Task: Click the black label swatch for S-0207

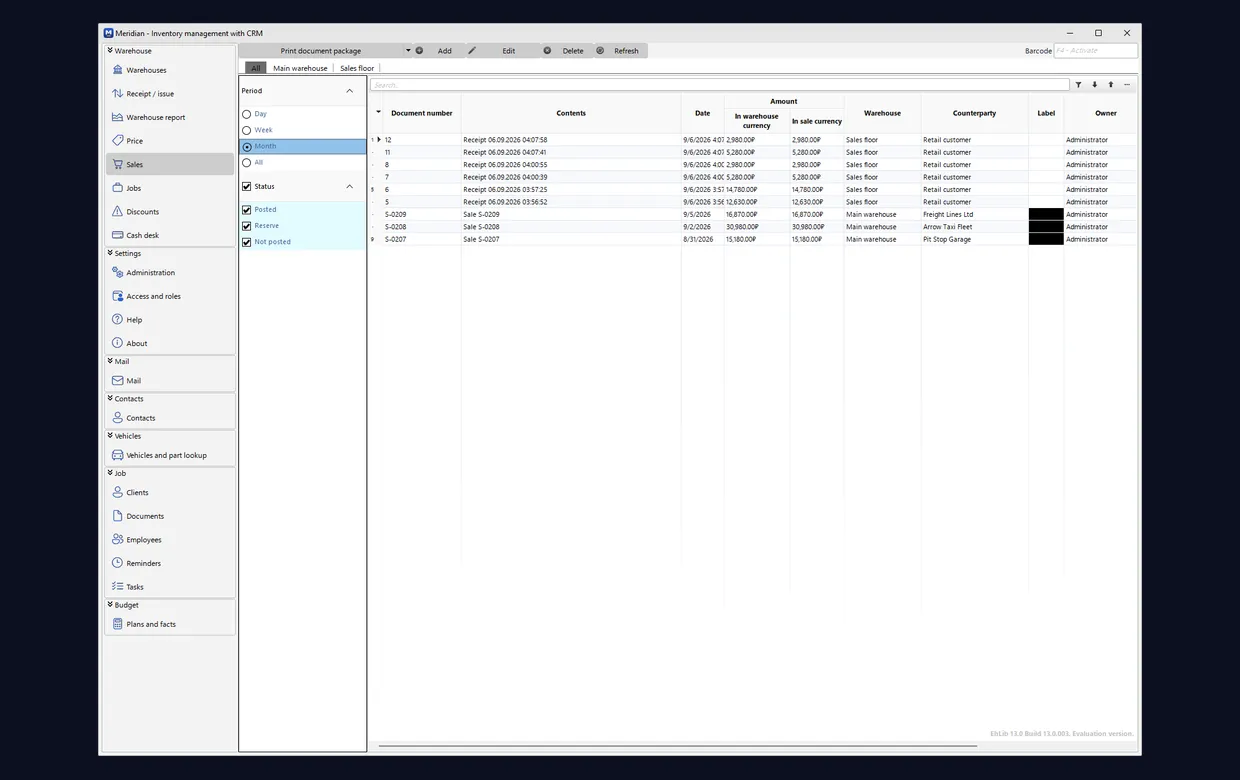Action: point(1046,239)
